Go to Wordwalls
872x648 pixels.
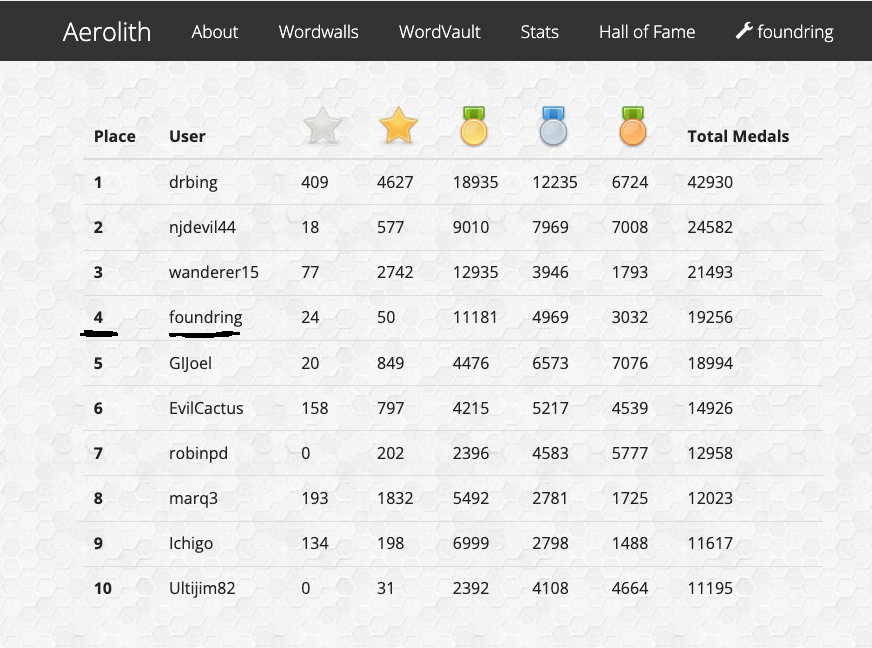click(x=319, y=32)
